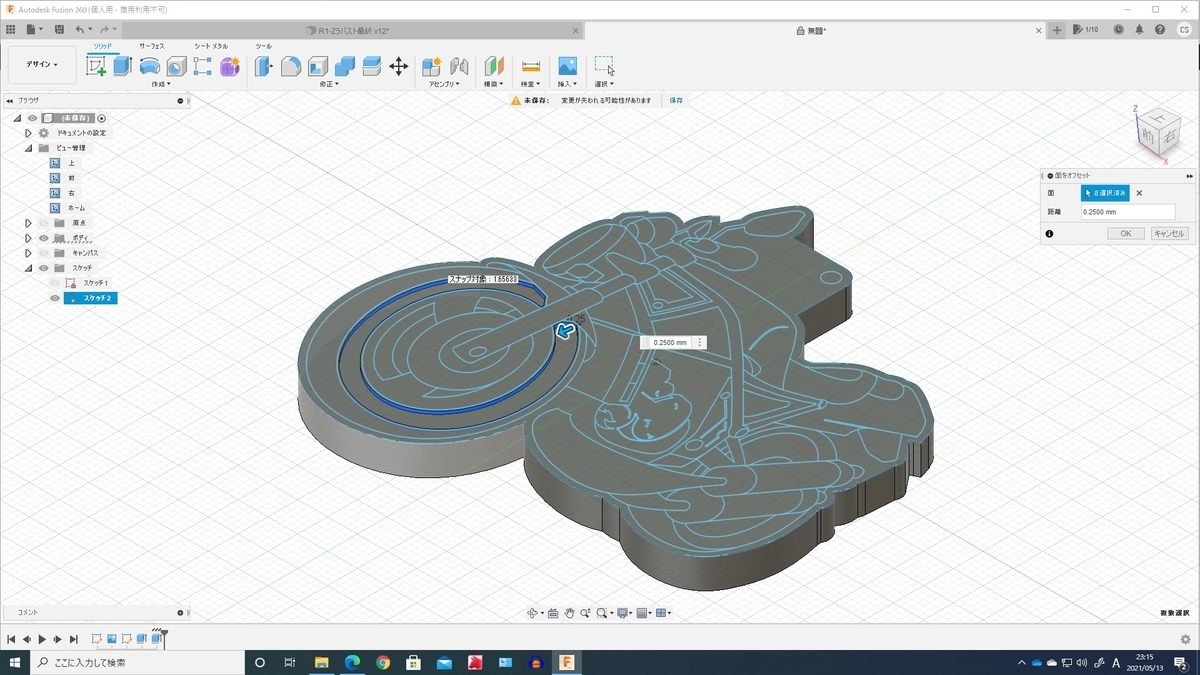Viewport: 1200px width, 675px height.
Task: Activate the Move/Copy arrows tool
Action: click(x=398, y=66)
